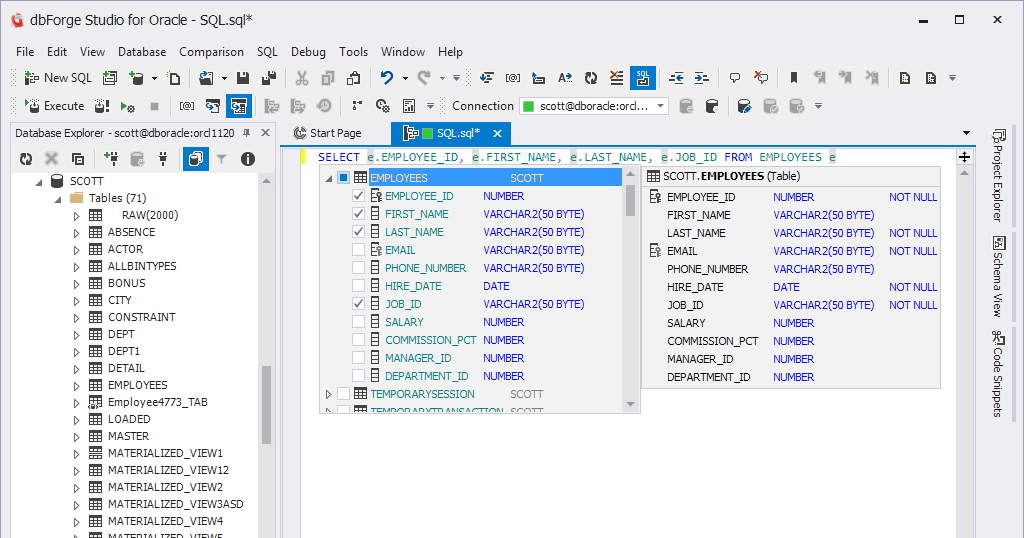Toggle the EMPLOYEES table checkbox in popup

tap(344, 178)
